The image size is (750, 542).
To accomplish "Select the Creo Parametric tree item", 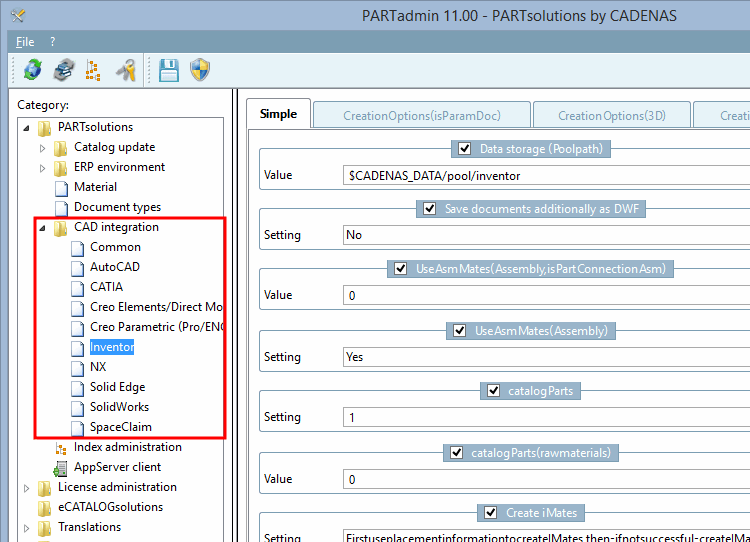I will [x=156, y=327].
